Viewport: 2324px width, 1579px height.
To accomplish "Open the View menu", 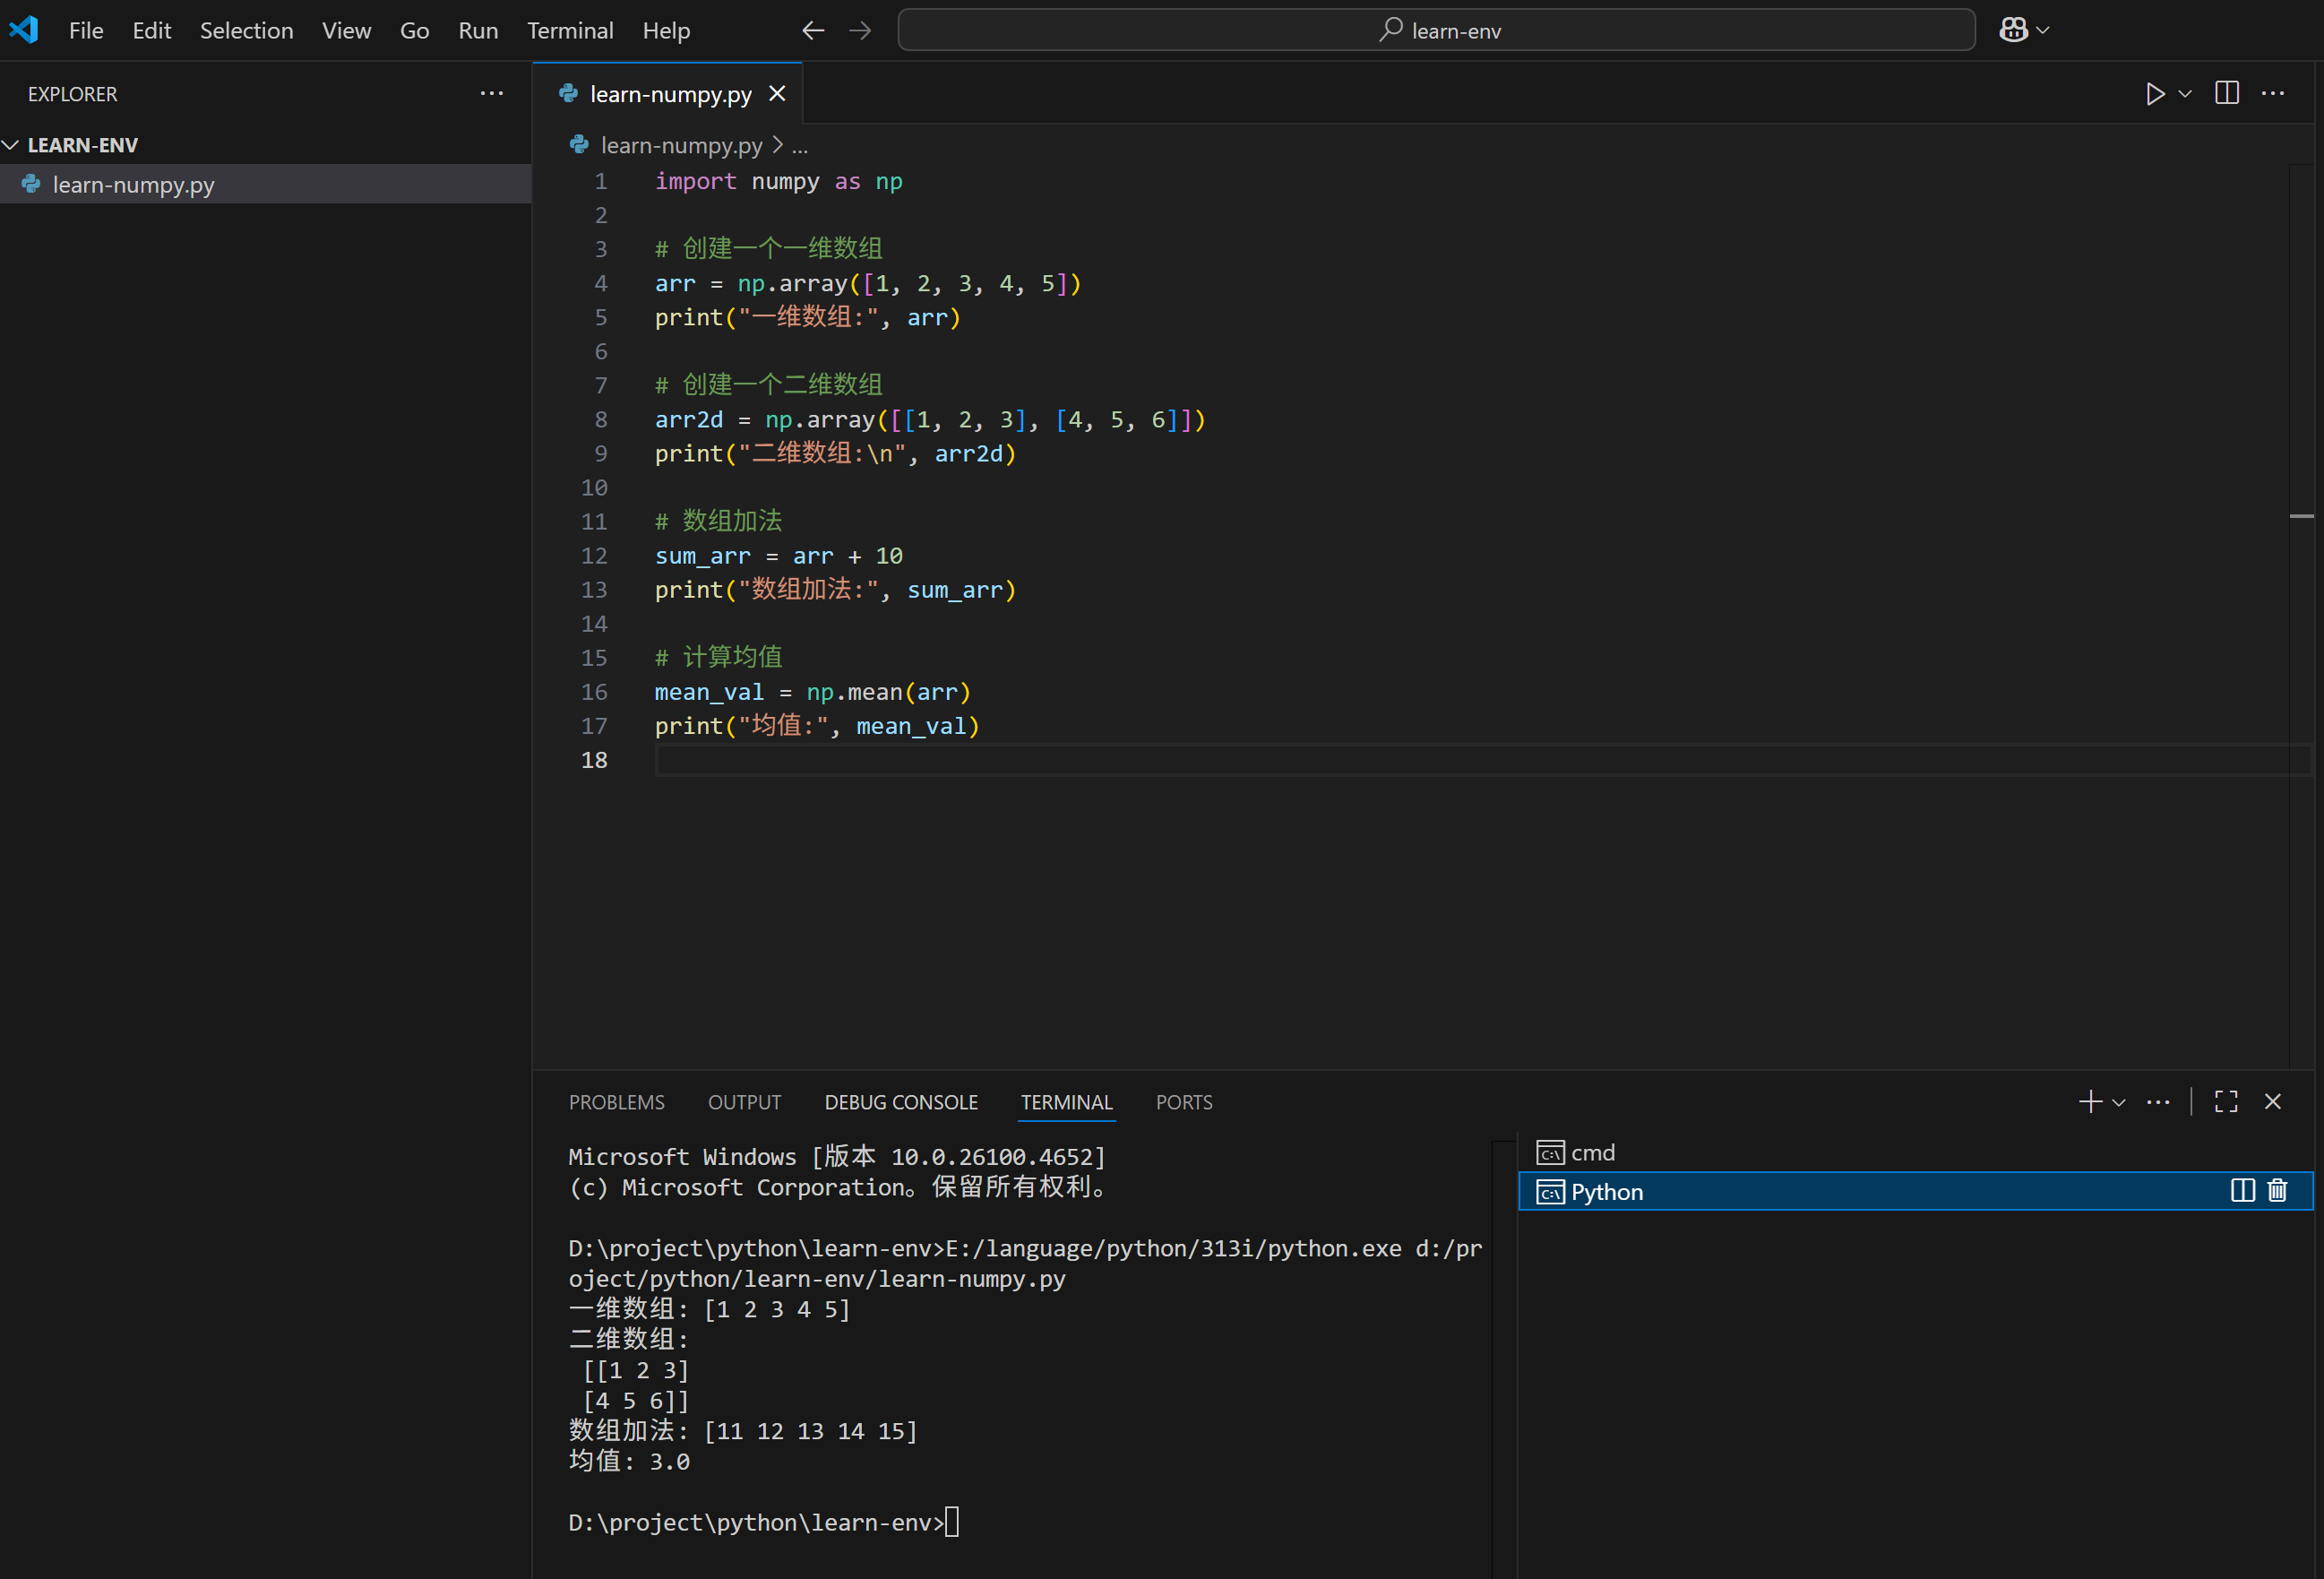I will coord(346,31).
